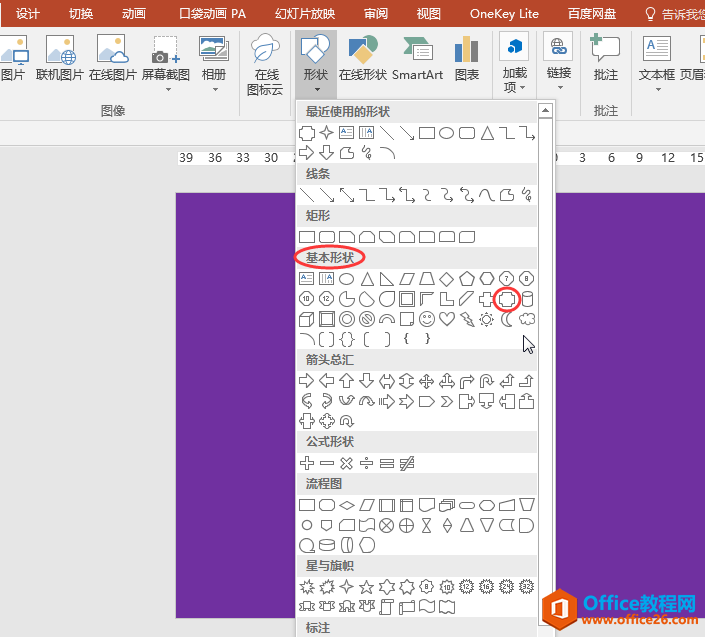Select the double brace shape in 基本形状
Image resolution: width=705 pixels, height=637 pixels.
click(x=347, y=339)
